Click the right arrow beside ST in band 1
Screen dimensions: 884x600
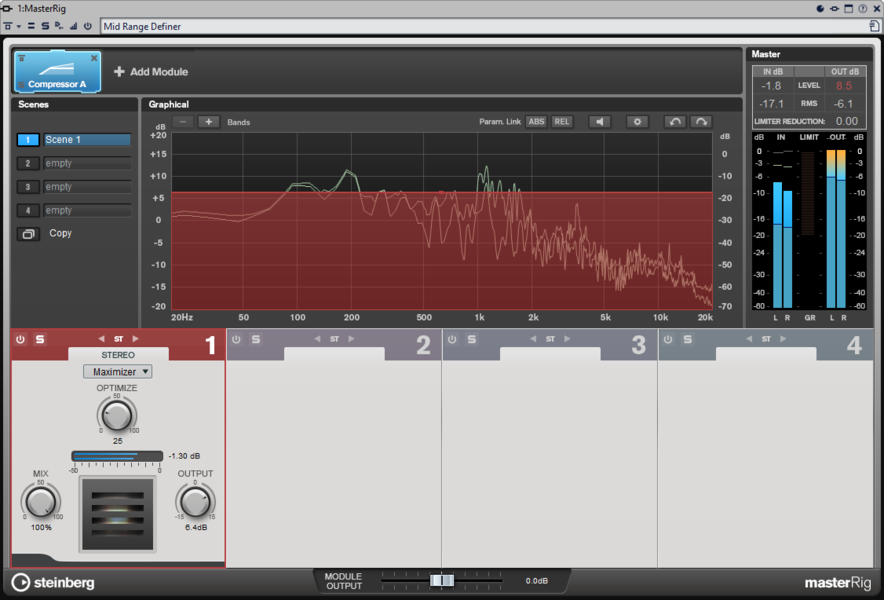(x=135, y=339)
